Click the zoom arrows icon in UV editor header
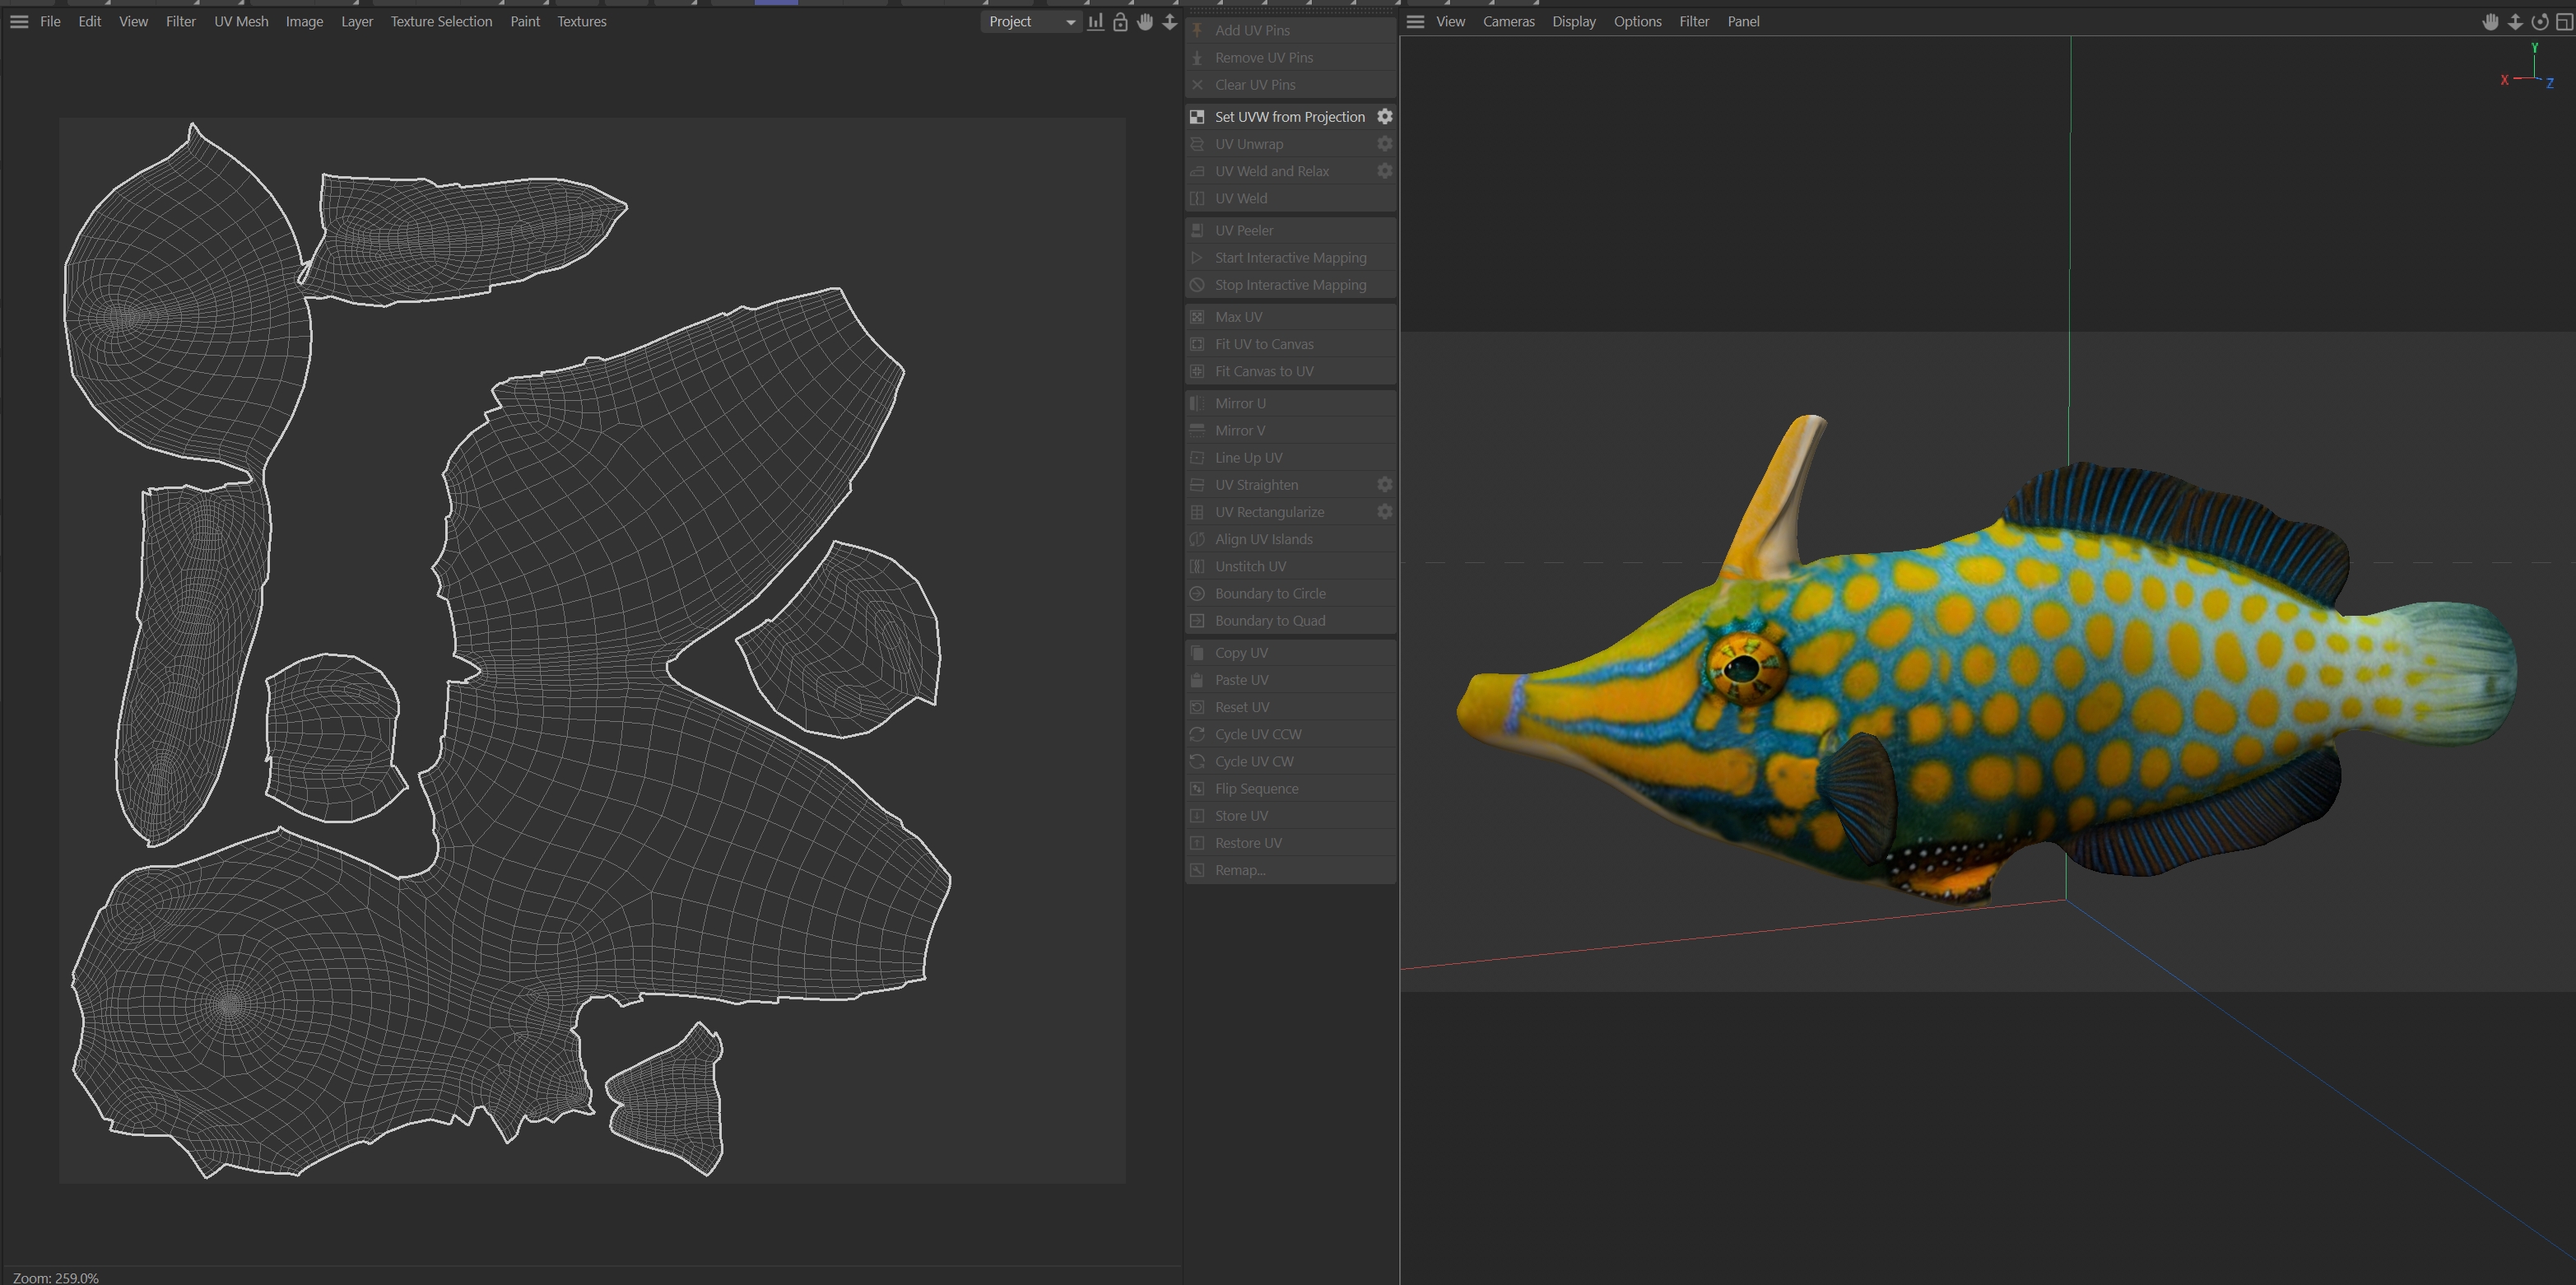2576x1285 pixels. [1169, 22]
